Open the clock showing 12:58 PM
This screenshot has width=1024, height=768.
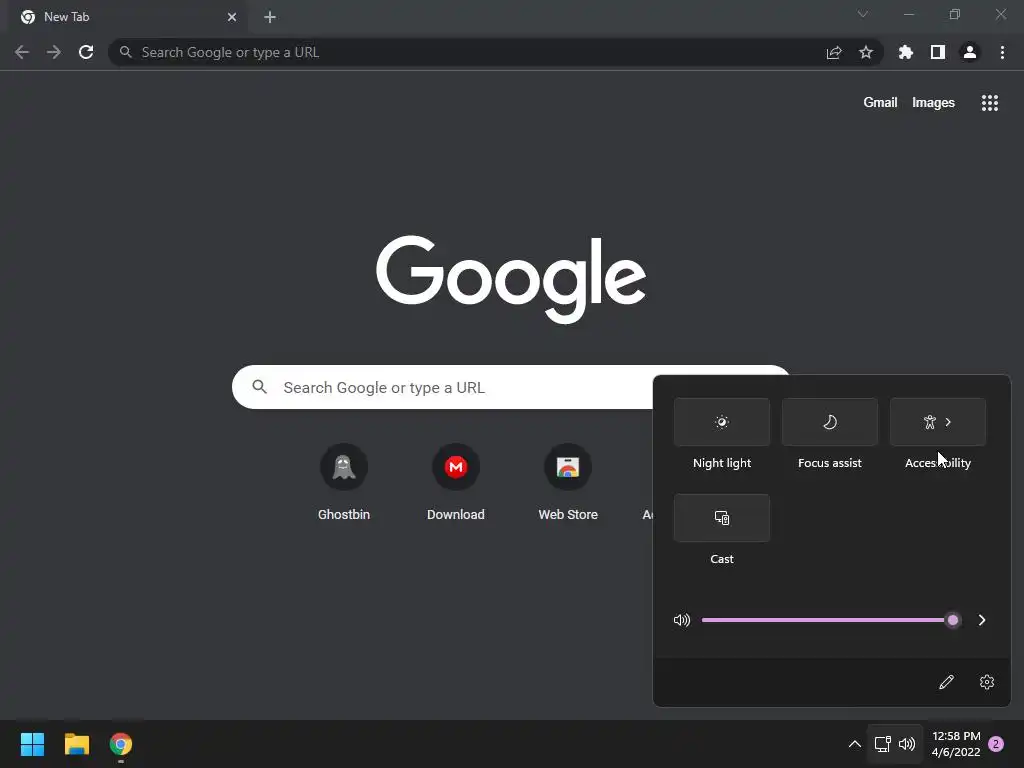pos(956,744)
